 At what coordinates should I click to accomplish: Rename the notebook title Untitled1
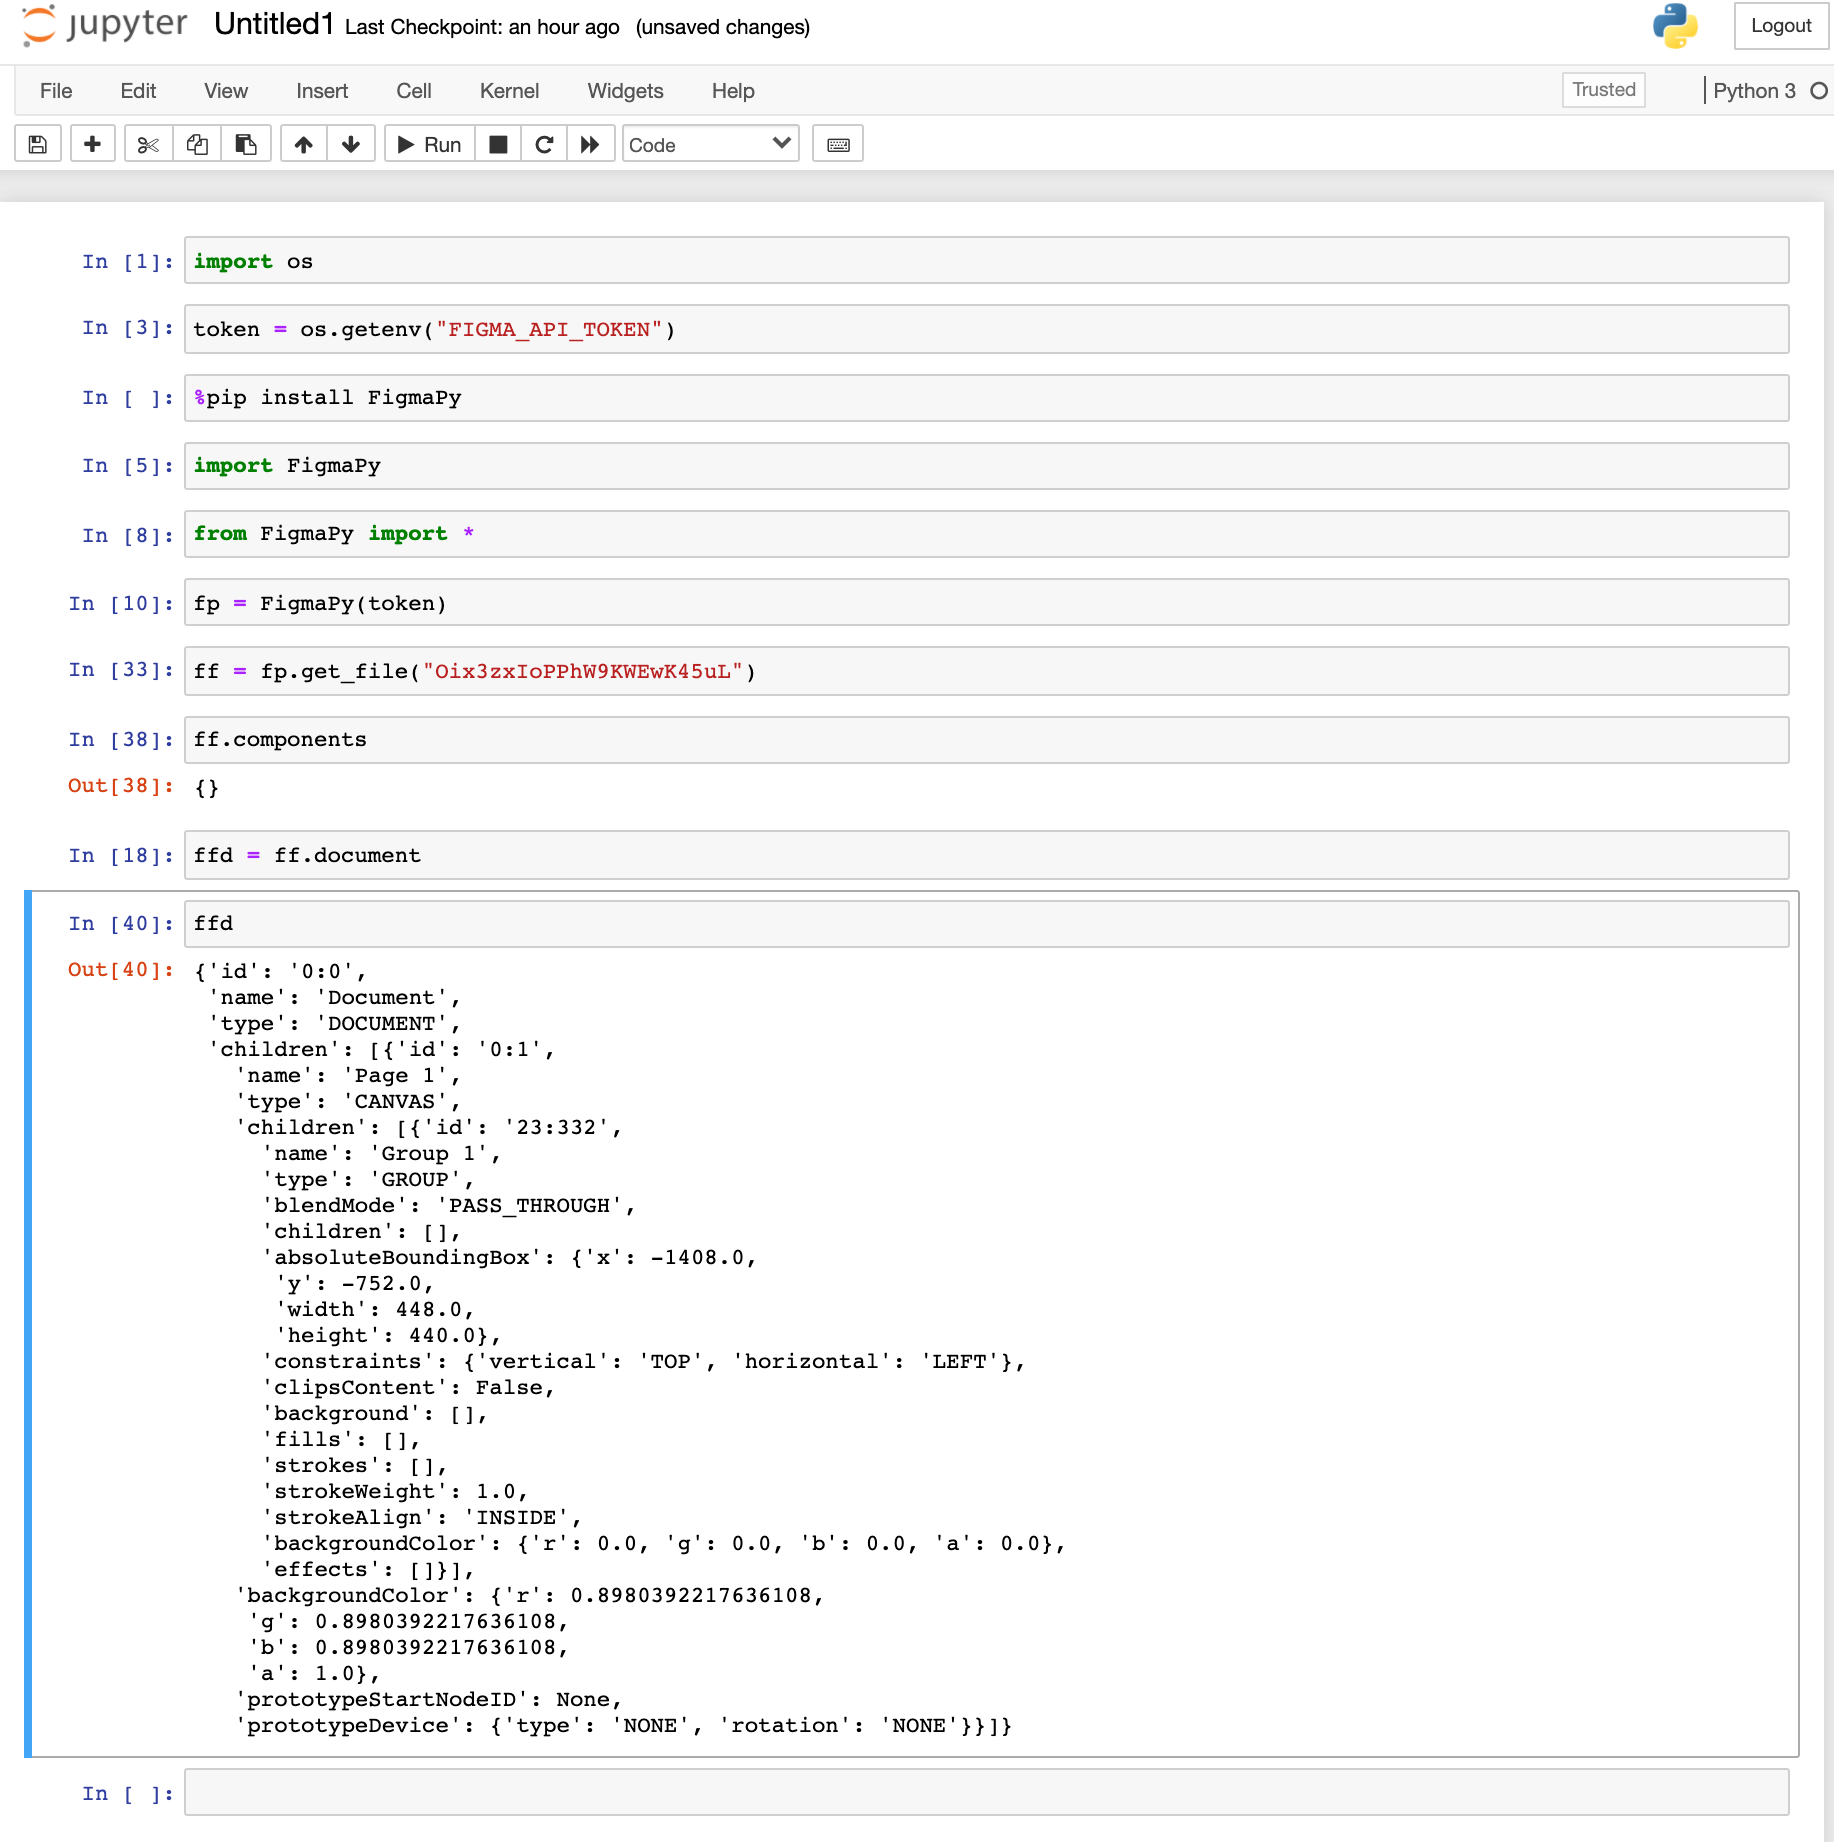(273, 25)
